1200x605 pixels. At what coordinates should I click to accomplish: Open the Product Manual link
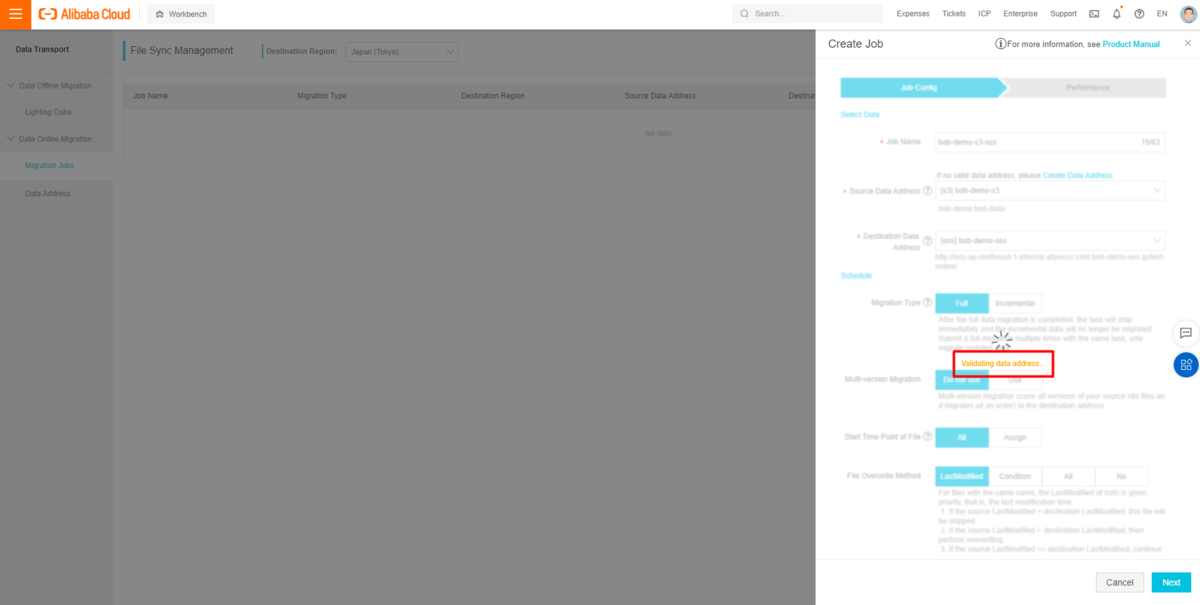coord(1131,44)
